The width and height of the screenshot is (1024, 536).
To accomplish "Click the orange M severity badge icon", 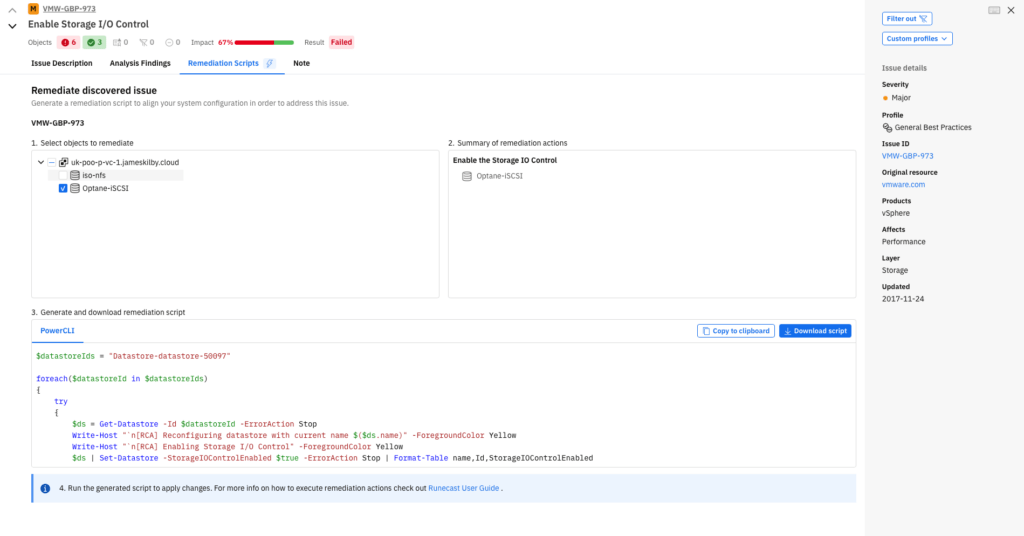I will click(x=33, y=8).
